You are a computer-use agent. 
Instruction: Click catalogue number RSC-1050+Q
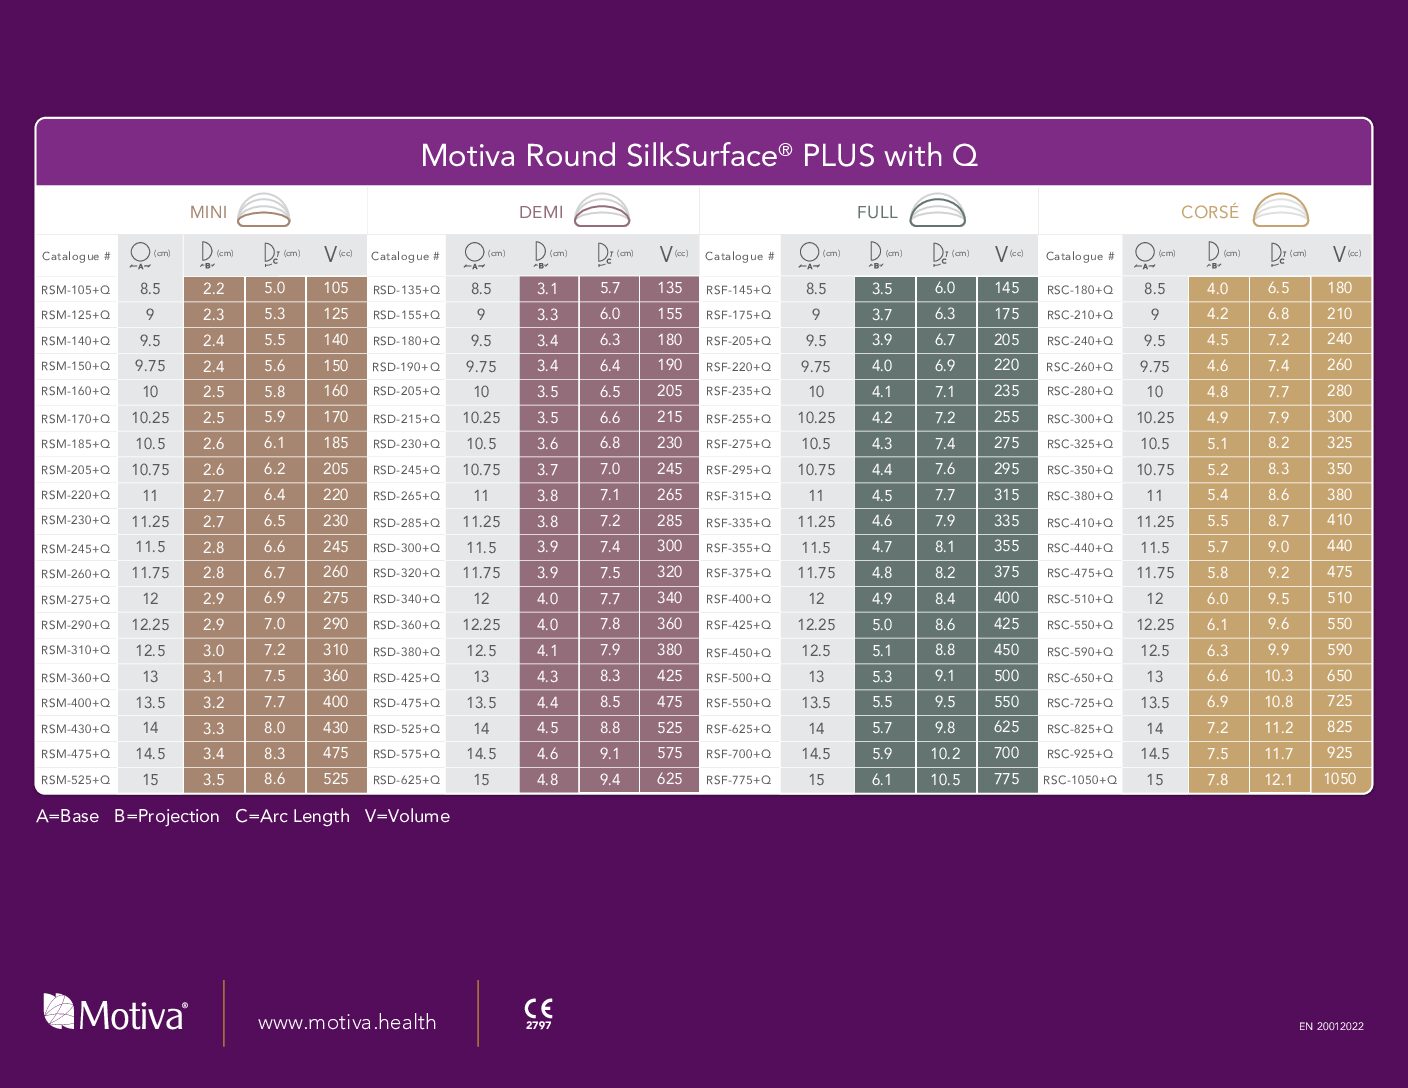[1080, 780]
